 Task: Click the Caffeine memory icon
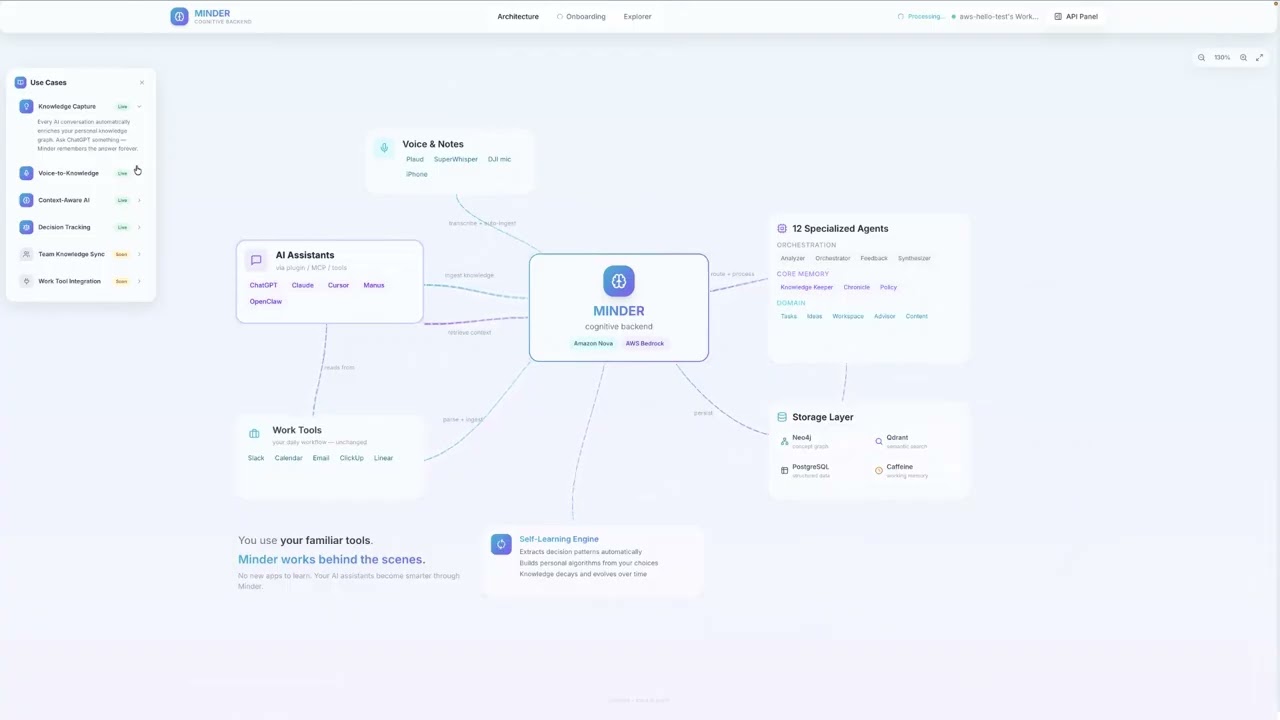tap(879, 470)
